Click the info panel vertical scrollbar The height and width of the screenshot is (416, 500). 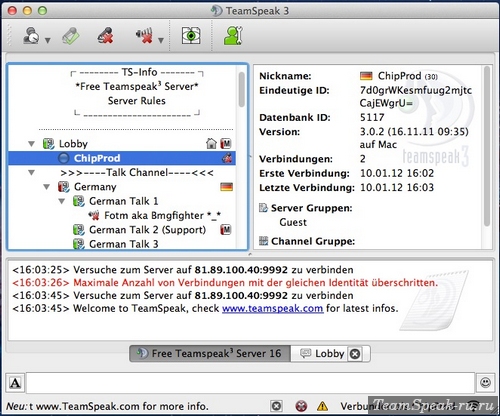(x=487, y=147)
